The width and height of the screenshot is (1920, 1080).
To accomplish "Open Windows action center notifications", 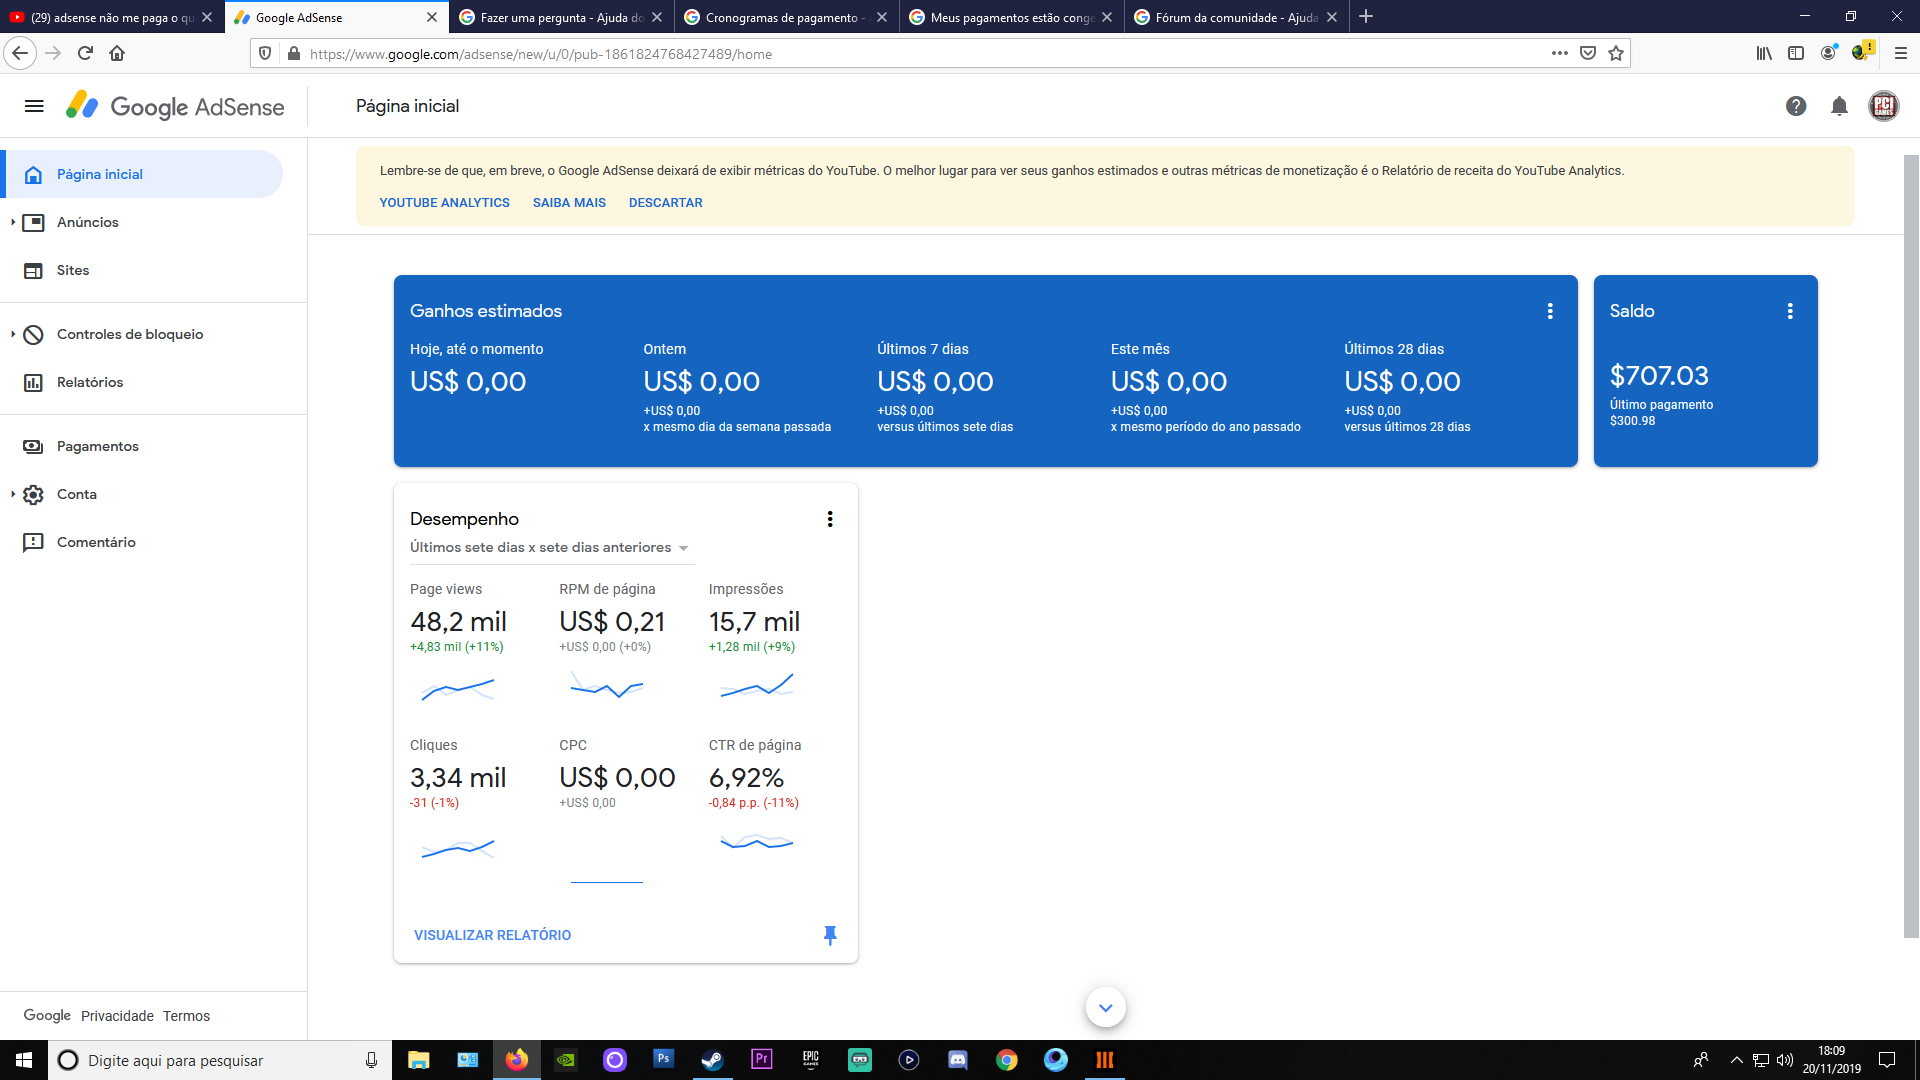I will [x=1887, y=1060].
